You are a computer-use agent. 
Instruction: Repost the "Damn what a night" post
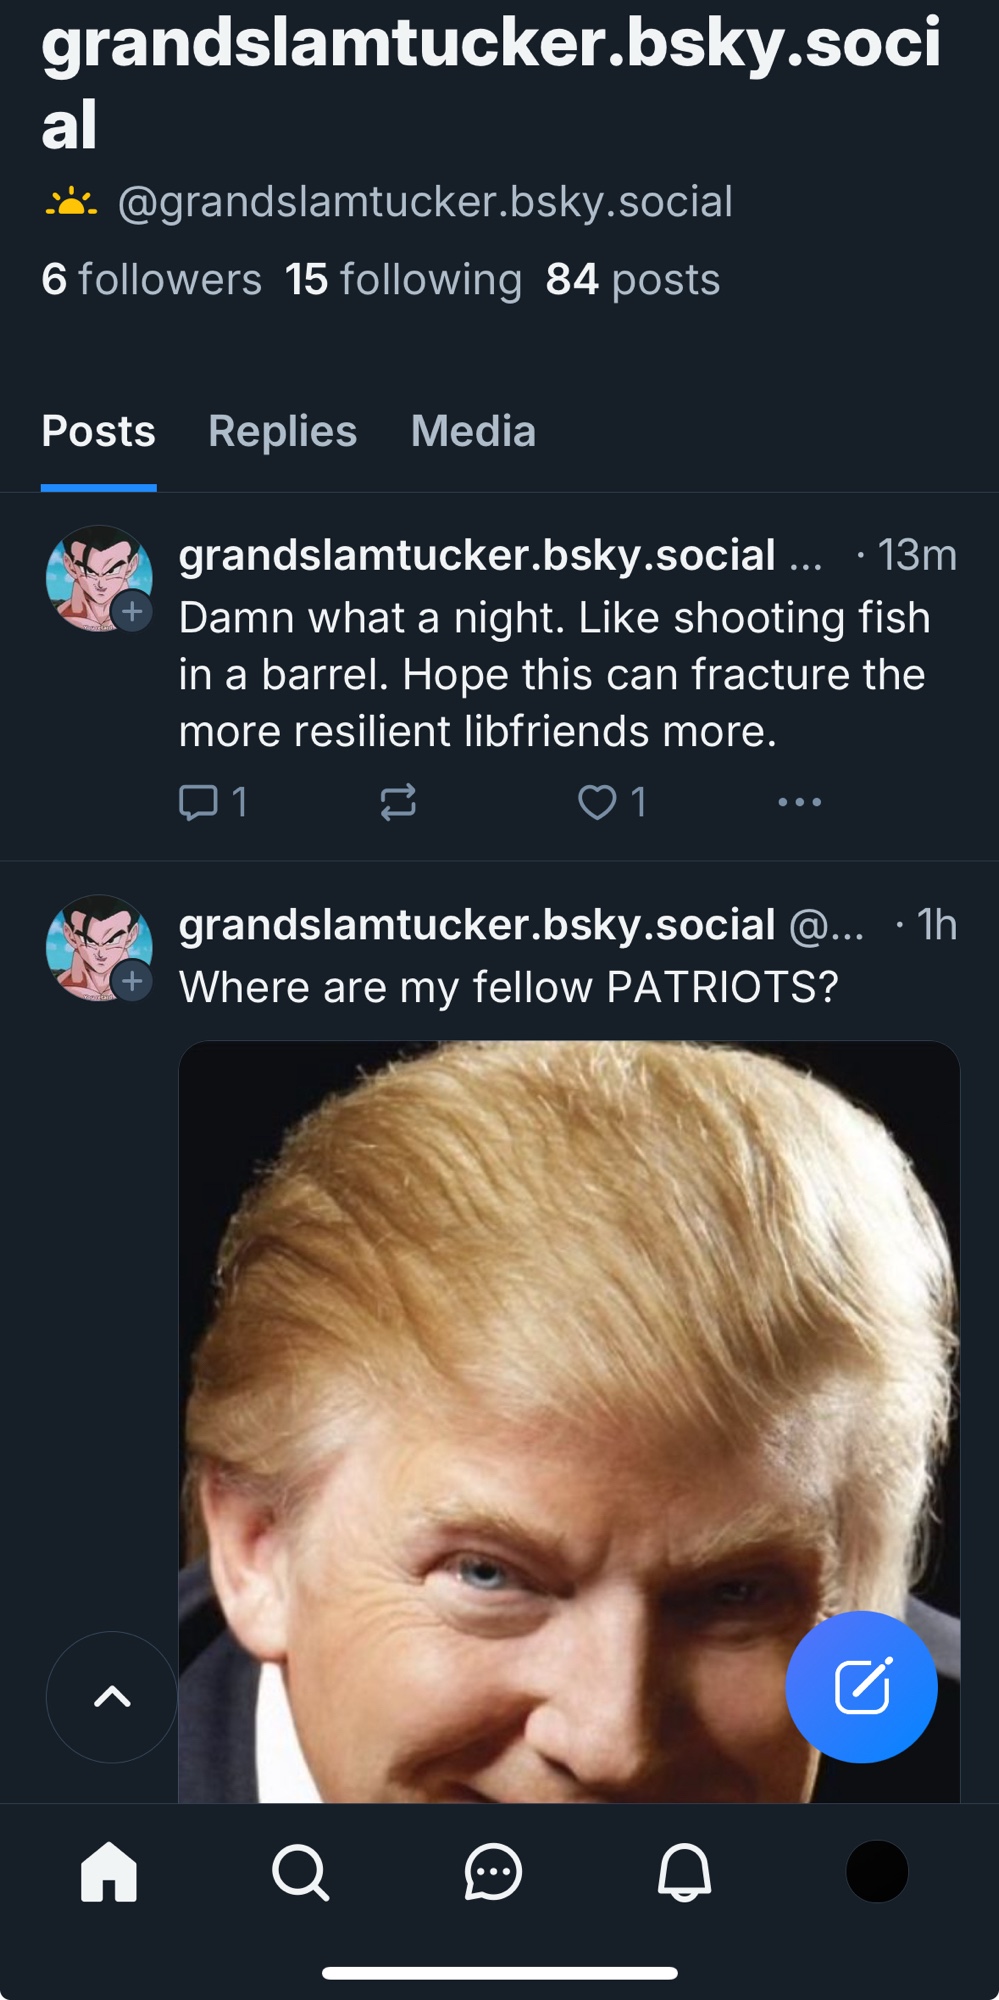pyautogui.click(x=398, y=802)
